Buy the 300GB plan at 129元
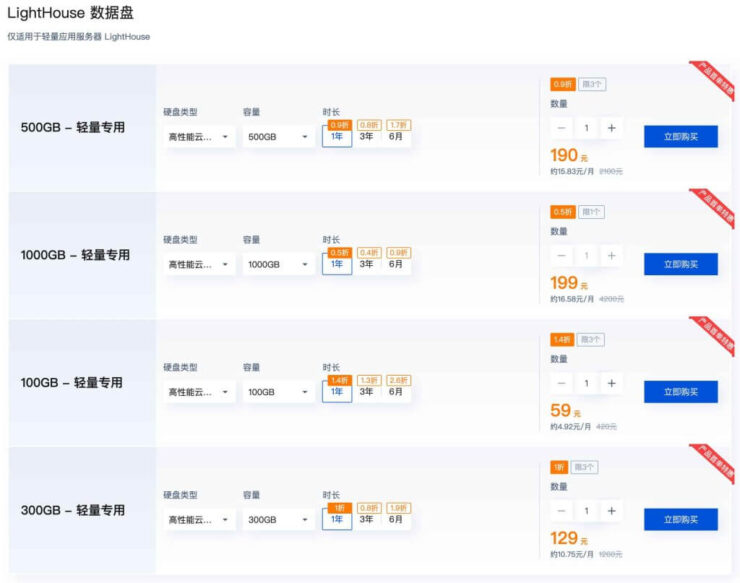Screen dimensions: 740x583 tap(681, 519)
